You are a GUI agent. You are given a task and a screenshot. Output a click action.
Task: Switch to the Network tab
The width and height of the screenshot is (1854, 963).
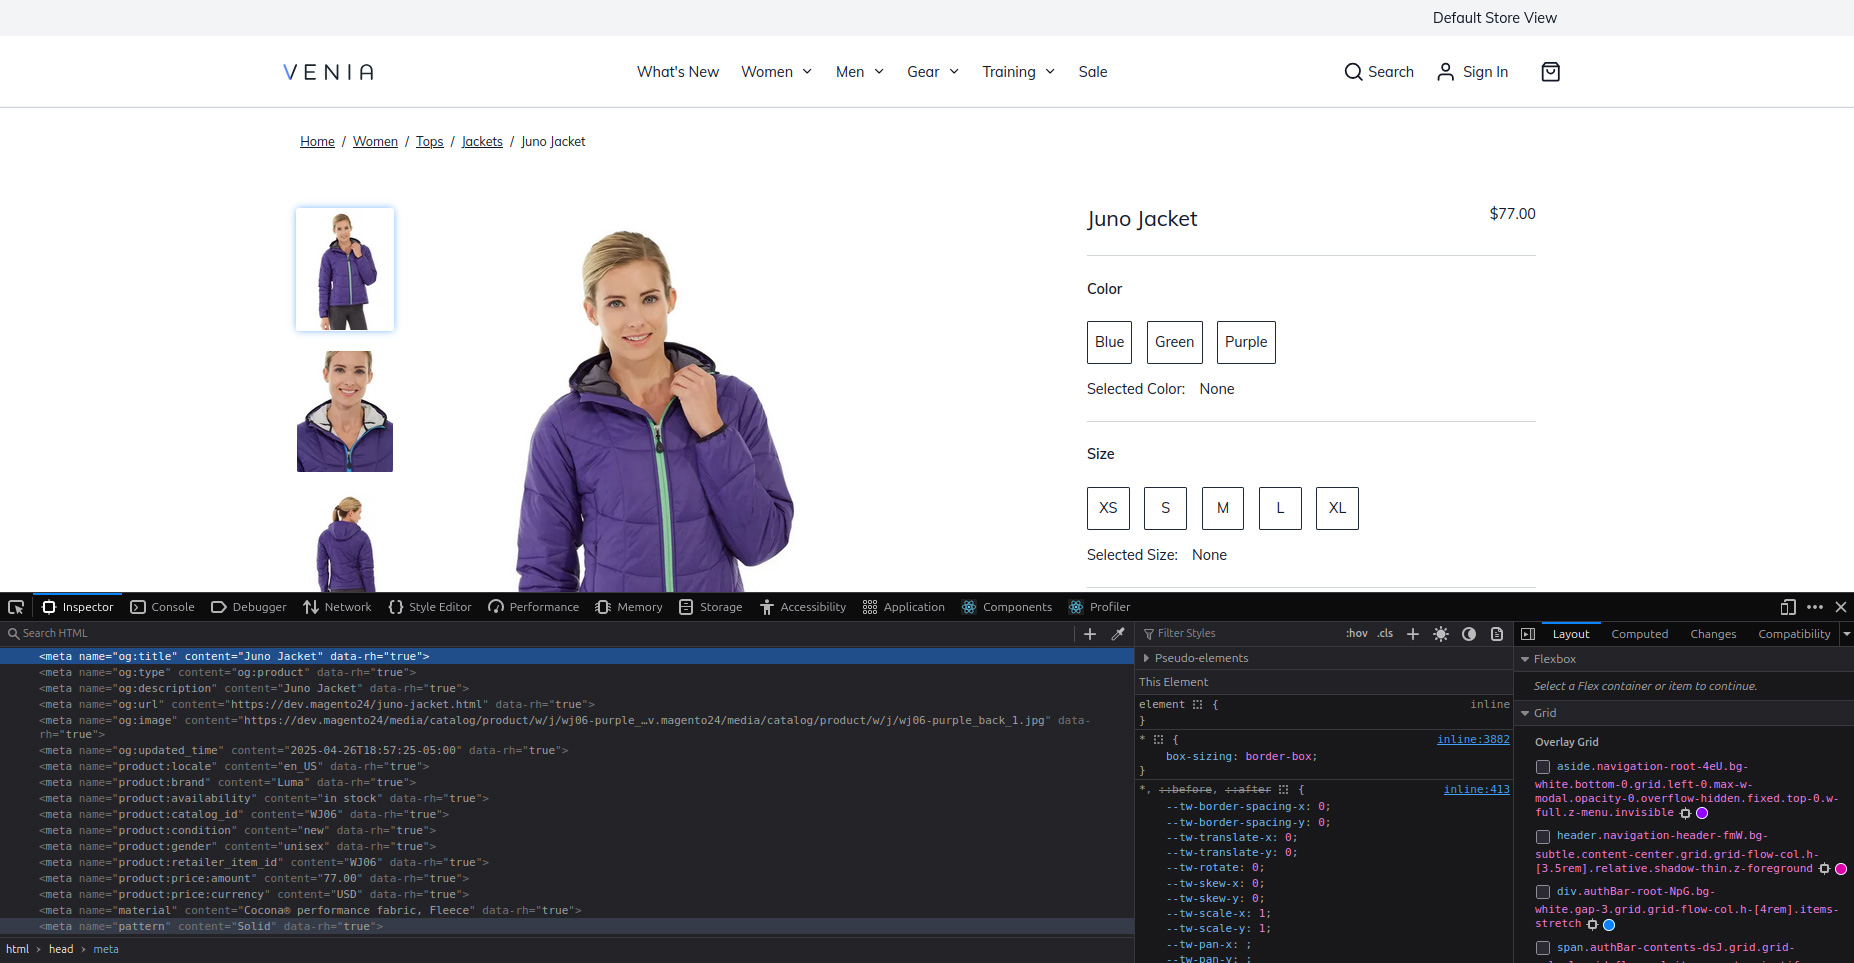click(337, 607)
